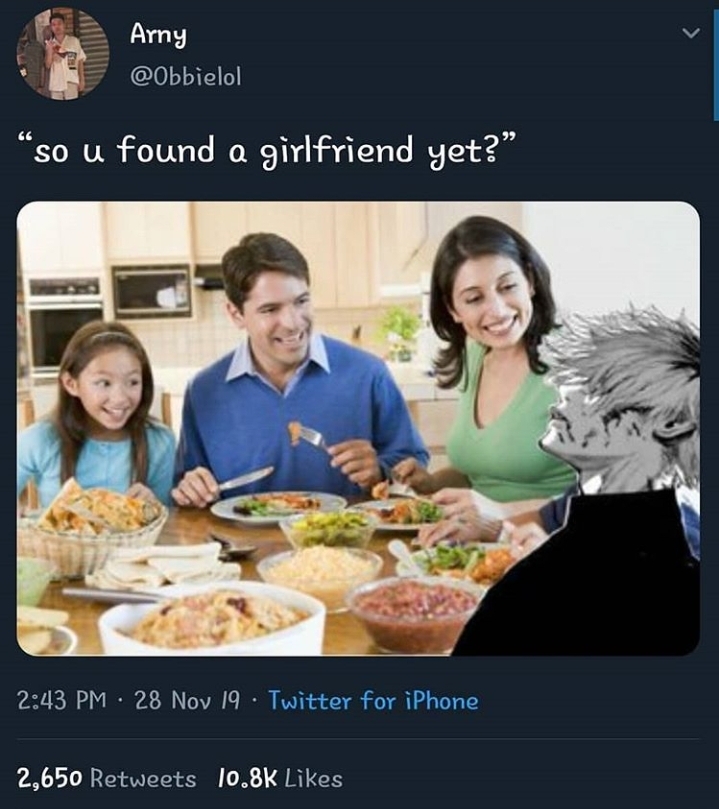Image resolution: width=719 pixels, height=809 pixels.
Task: Click the 2:43 PM timestamp
Action: coord(62,701)
